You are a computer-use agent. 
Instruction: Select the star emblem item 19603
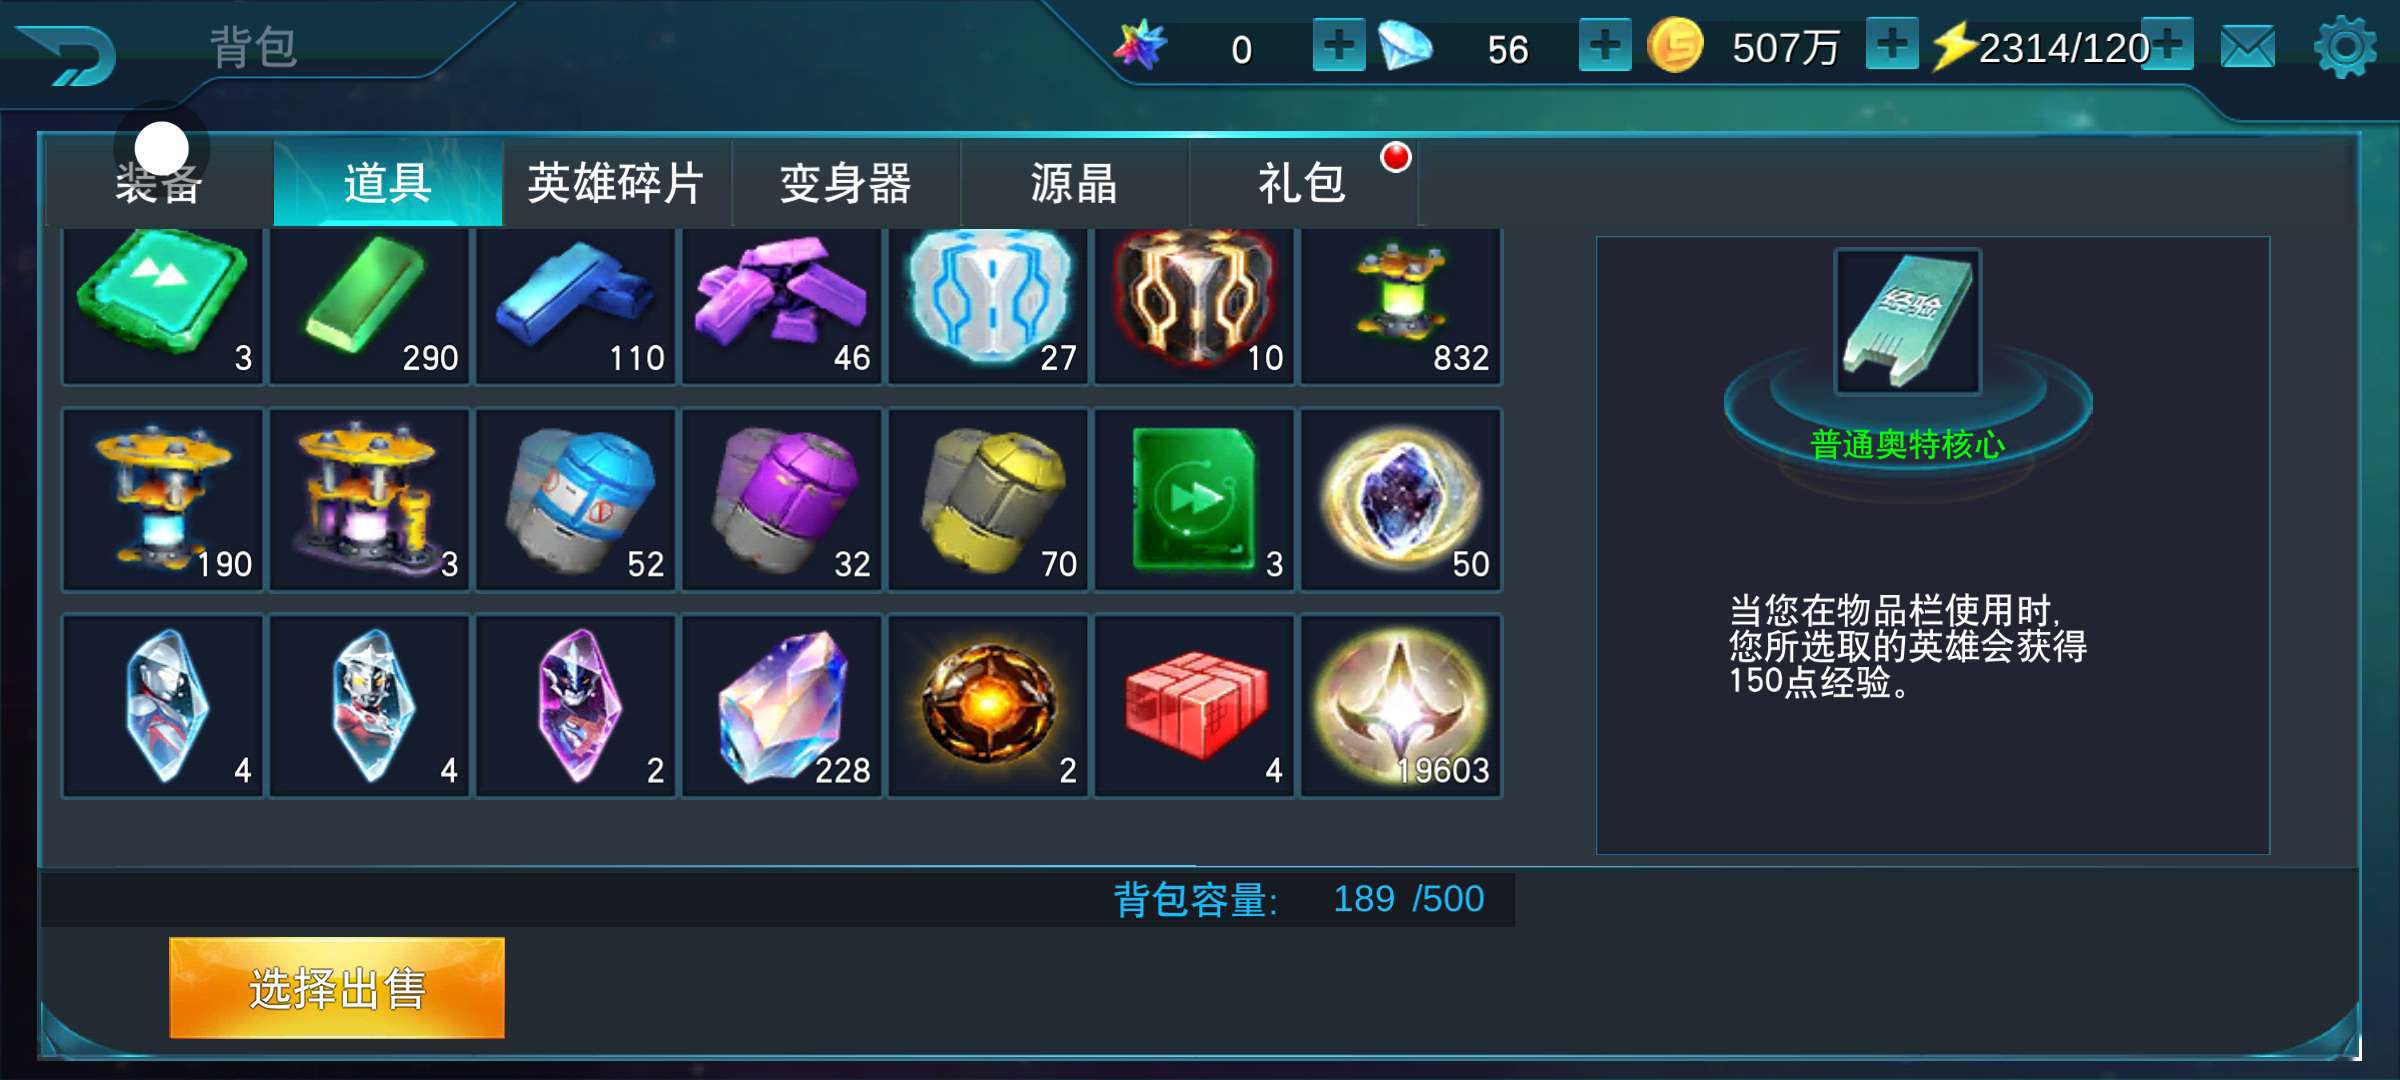[x=1401, y=706]
